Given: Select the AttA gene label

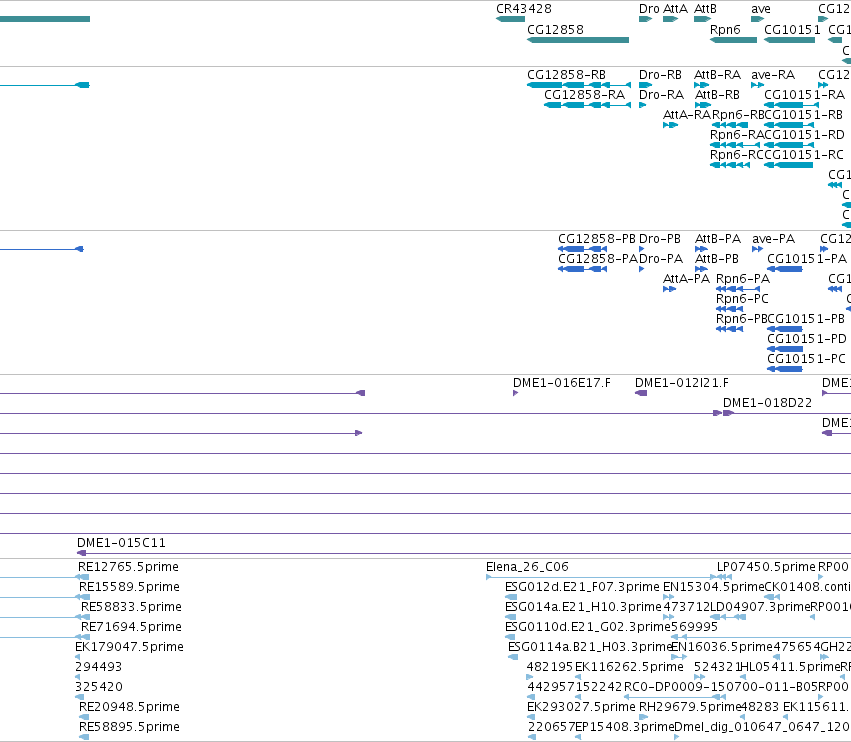Looking at the screenshot, I should (x=675, y=9).
